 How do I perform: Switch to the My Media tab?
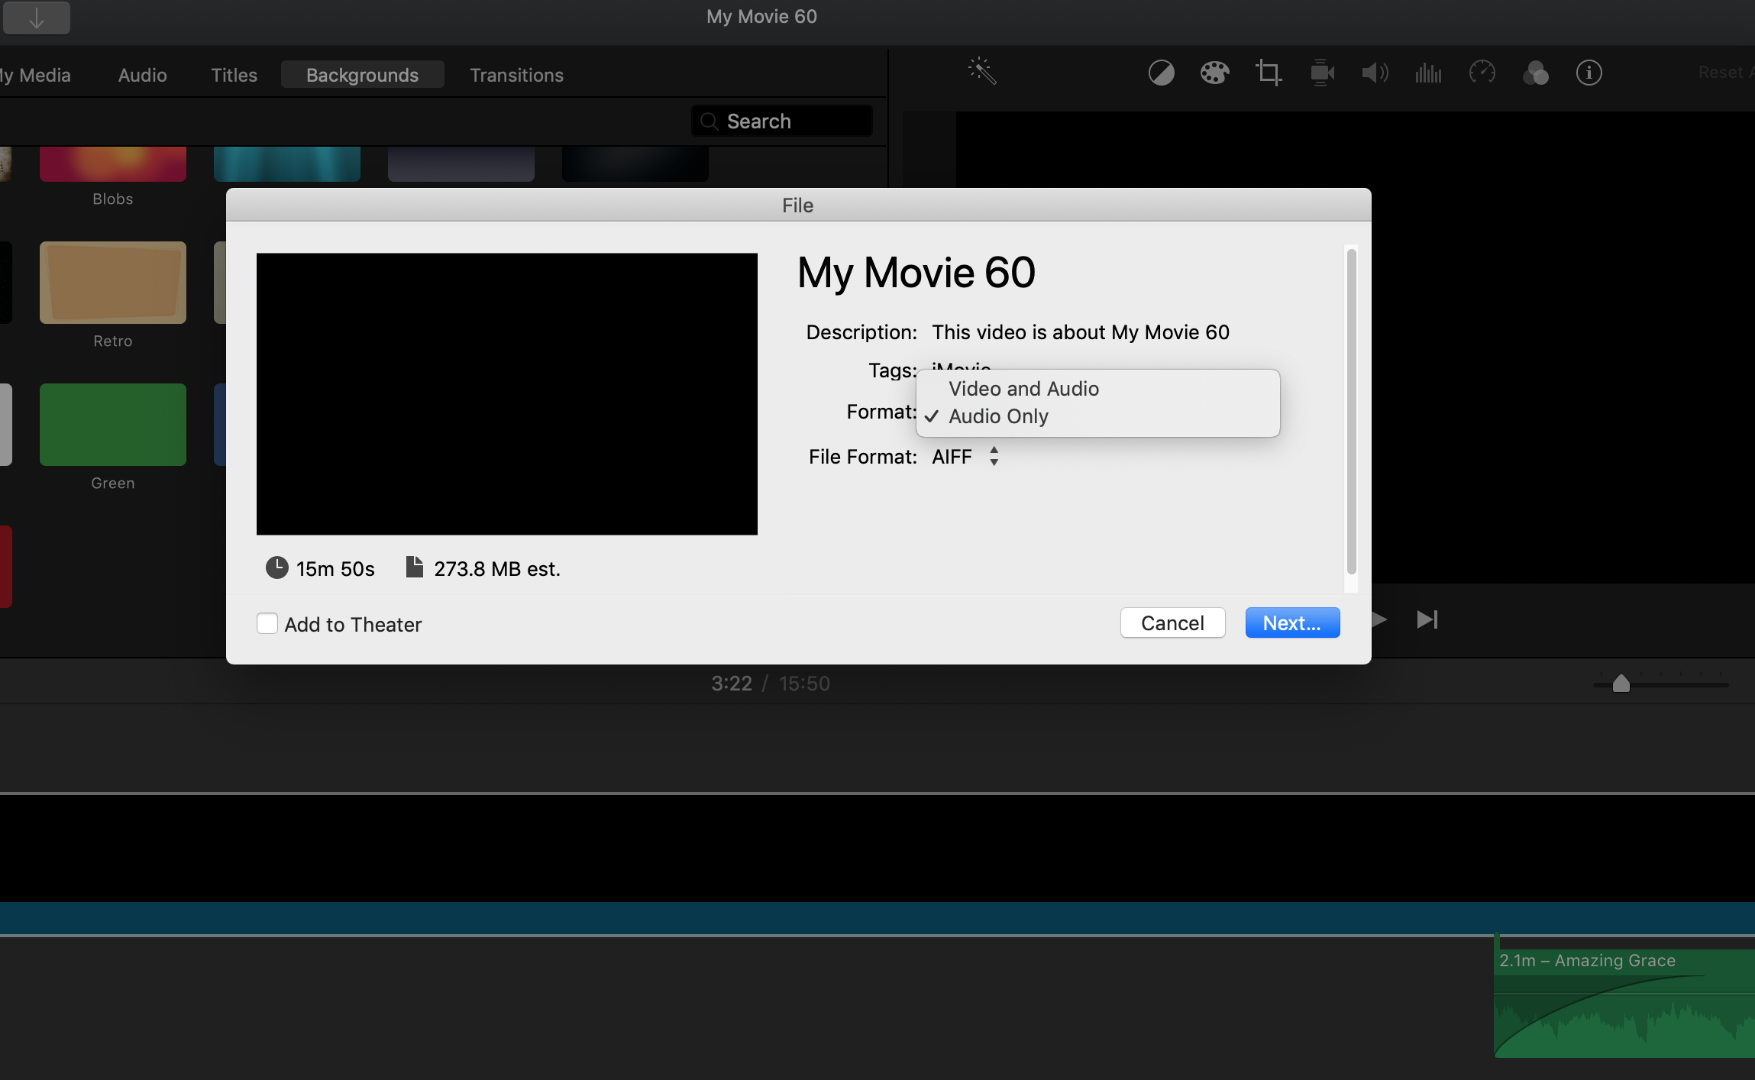pos(36,75)
